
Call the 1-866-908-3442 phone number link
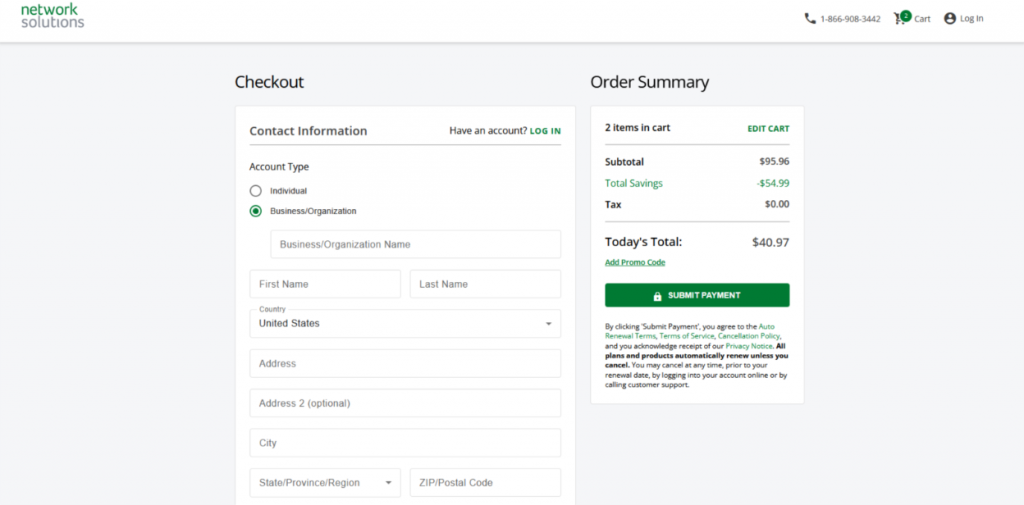pos(850,19)
